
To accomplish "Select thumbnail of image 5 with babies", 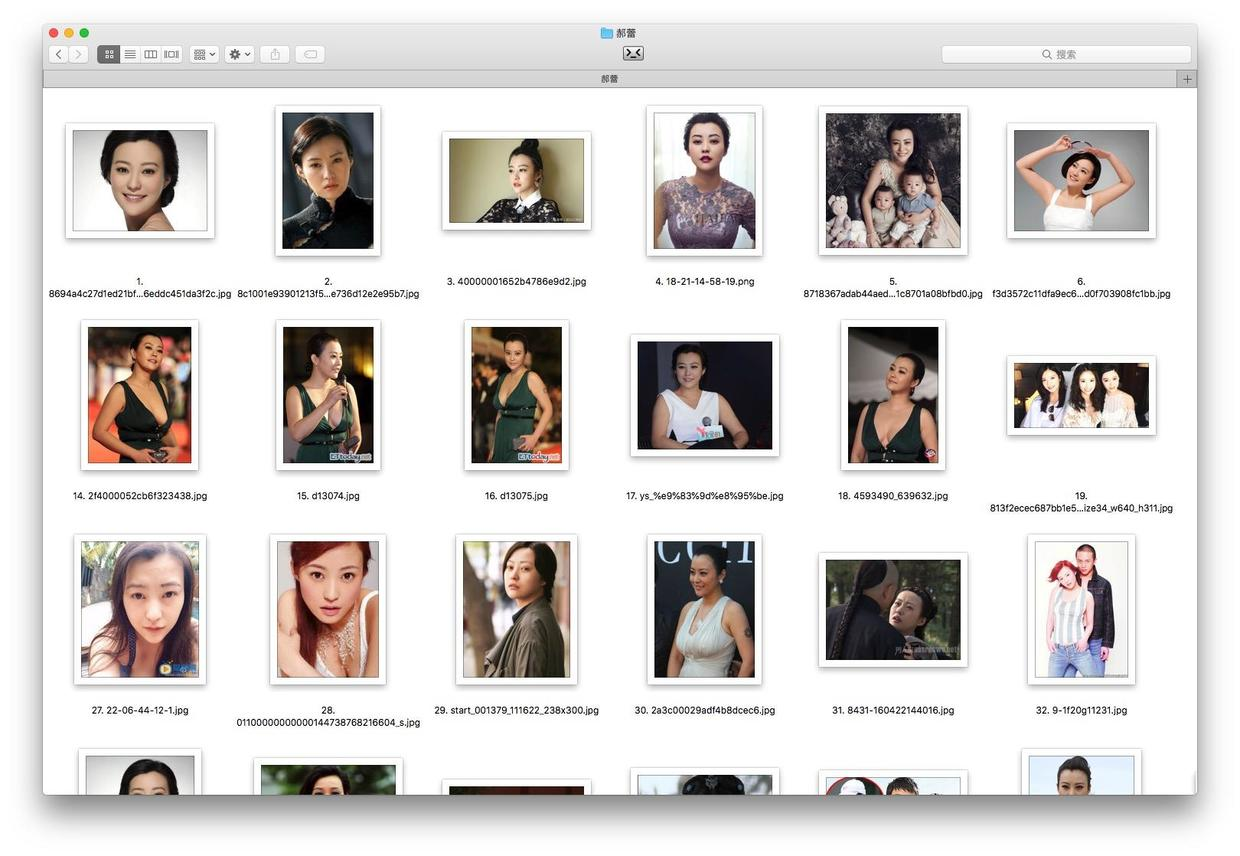I will (x=893, y=181).
